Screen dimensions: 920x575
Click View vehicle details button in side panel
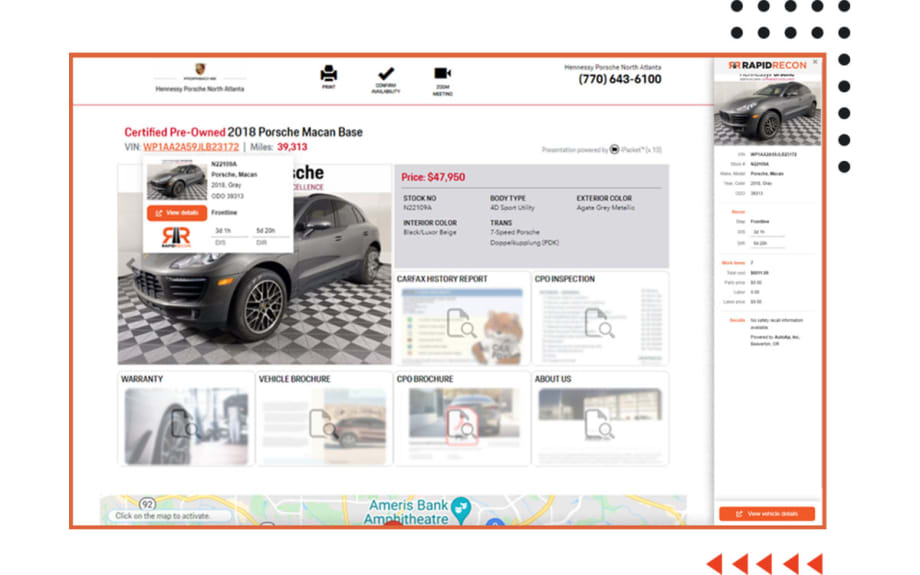[767, 514]
